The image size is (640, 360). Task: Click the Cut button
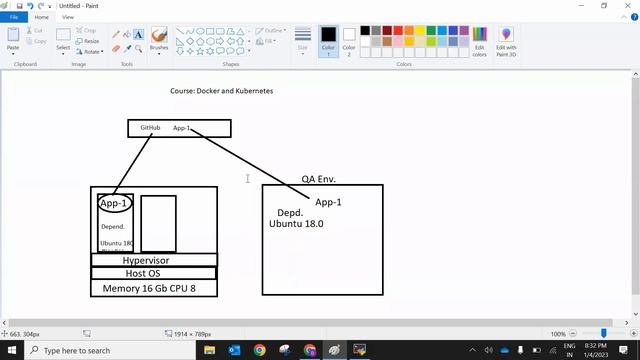(x=35, y=31)
